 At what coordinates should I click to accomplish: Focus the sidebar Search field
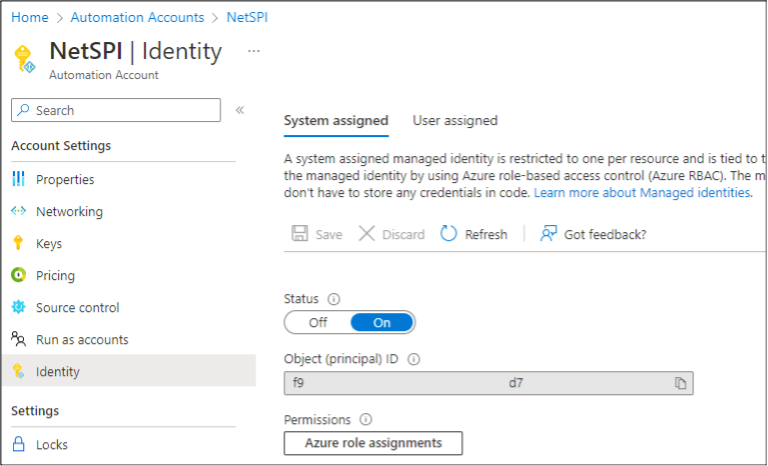pos(116,110)
